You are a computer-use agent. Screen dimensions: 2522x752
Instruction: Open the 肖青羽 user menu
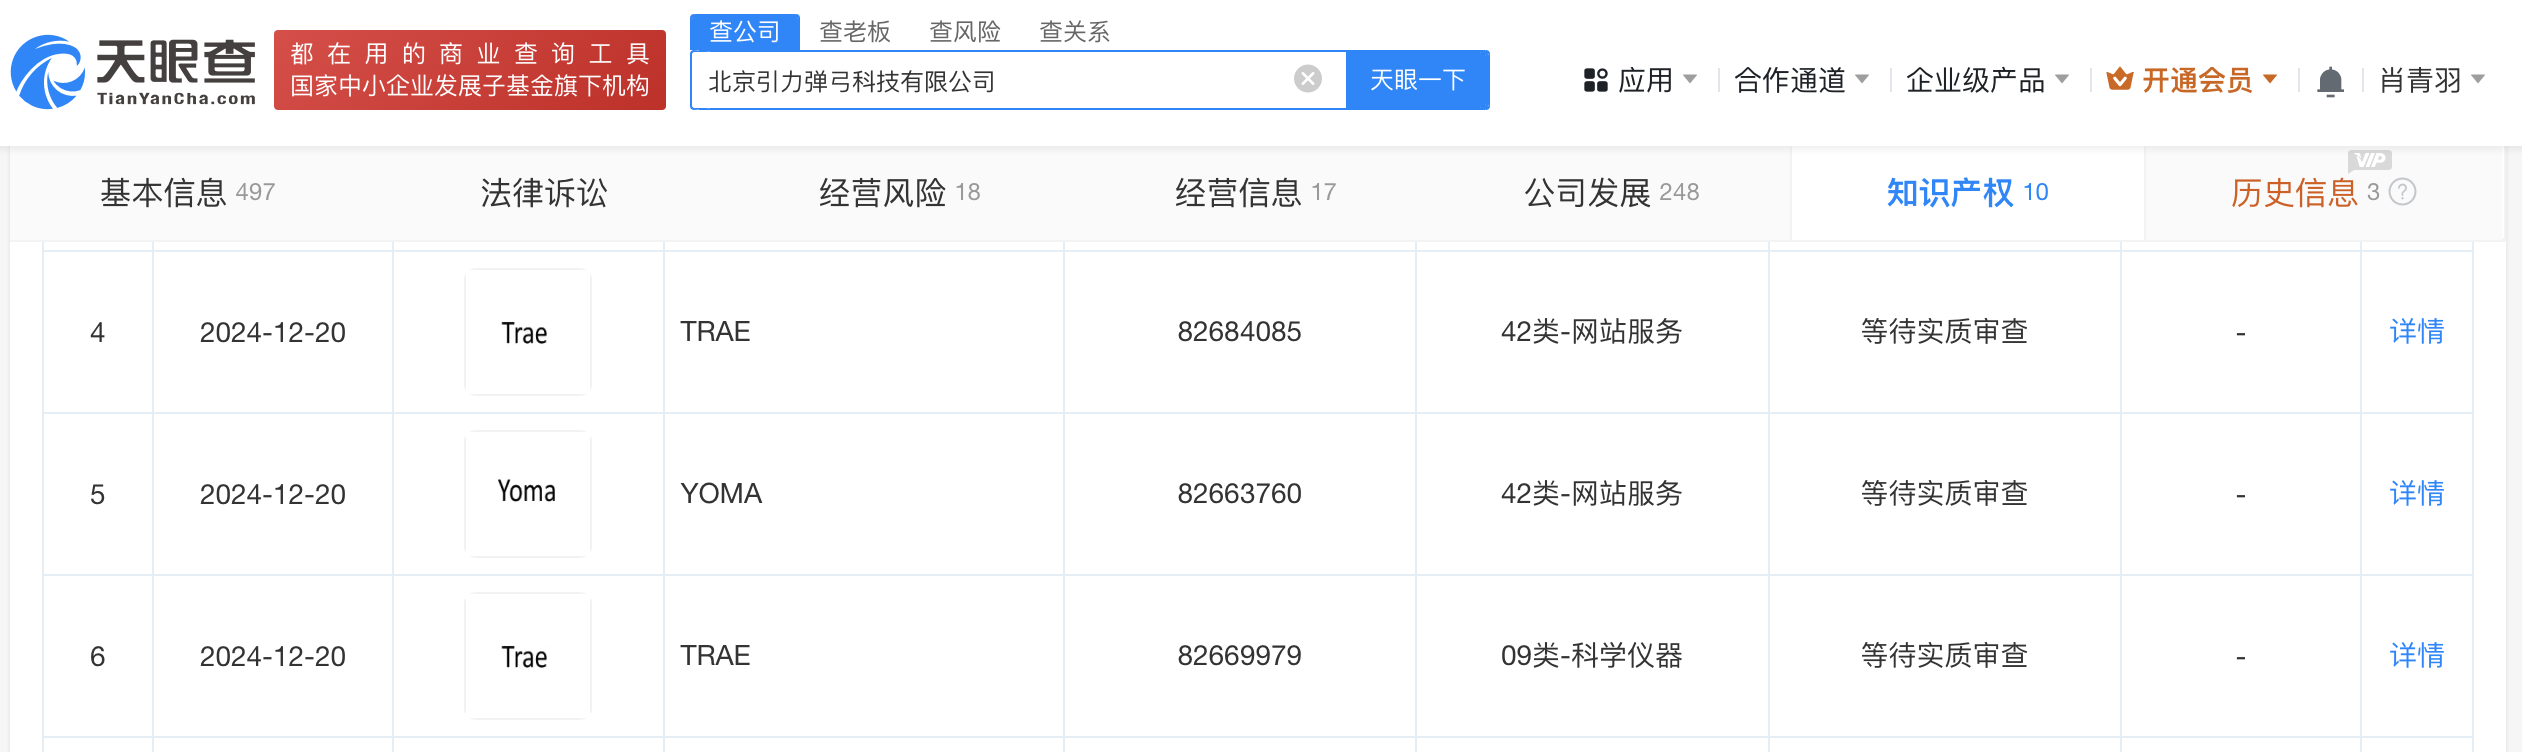coord(2431,80)
